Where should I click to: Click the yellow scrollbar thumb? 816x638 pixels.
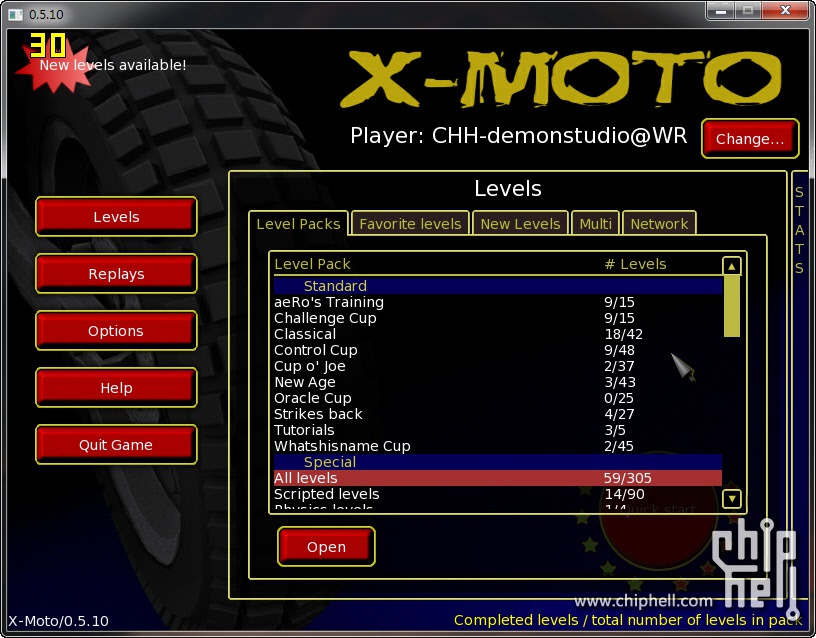(x=732, y=306)
